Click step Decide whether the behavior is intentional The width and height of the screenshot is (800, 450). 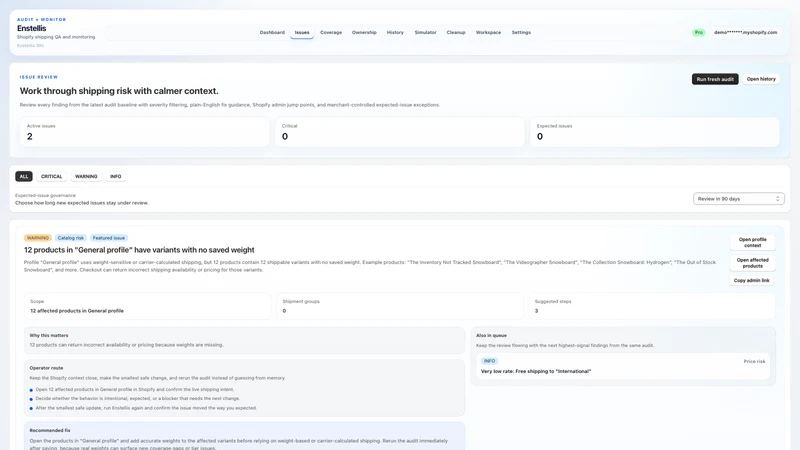138,398
